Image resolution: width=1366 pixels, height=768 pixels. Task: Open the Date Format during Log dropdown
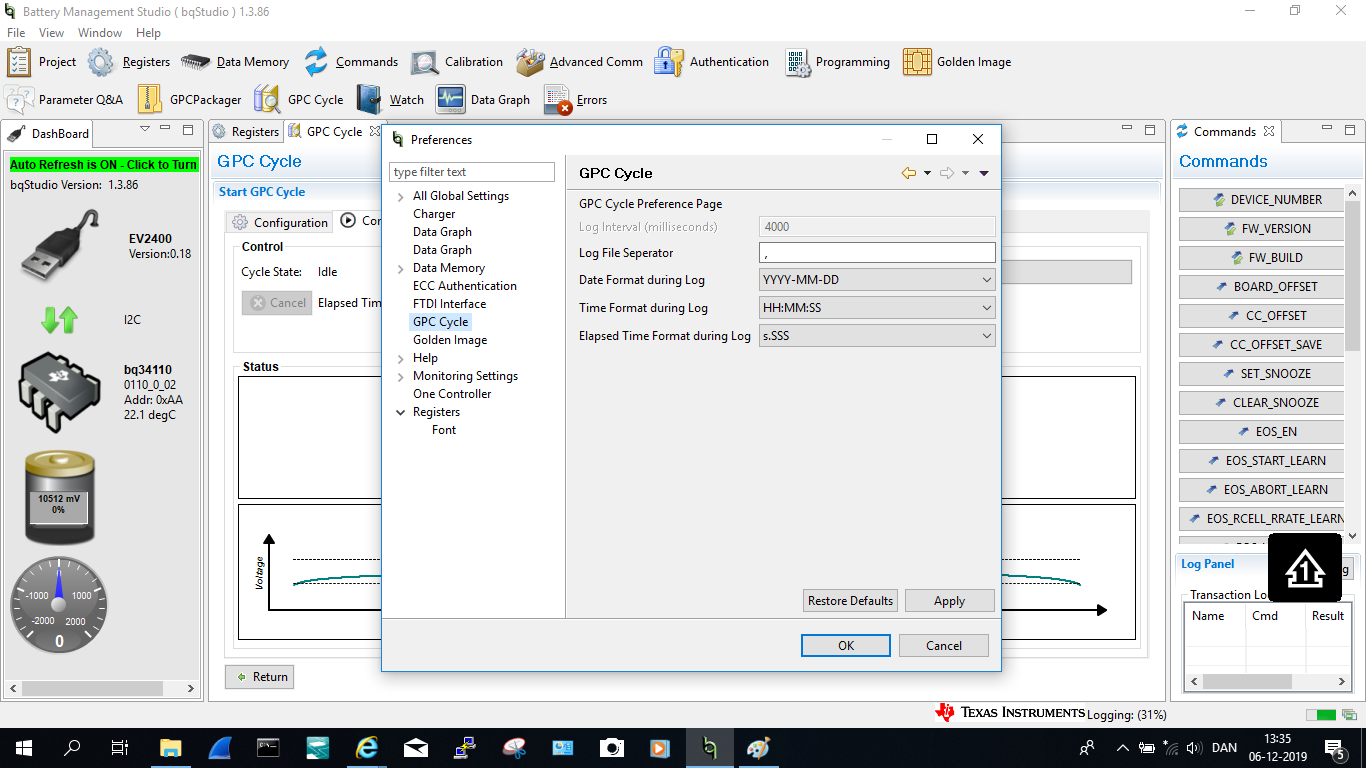click(877, 280)
